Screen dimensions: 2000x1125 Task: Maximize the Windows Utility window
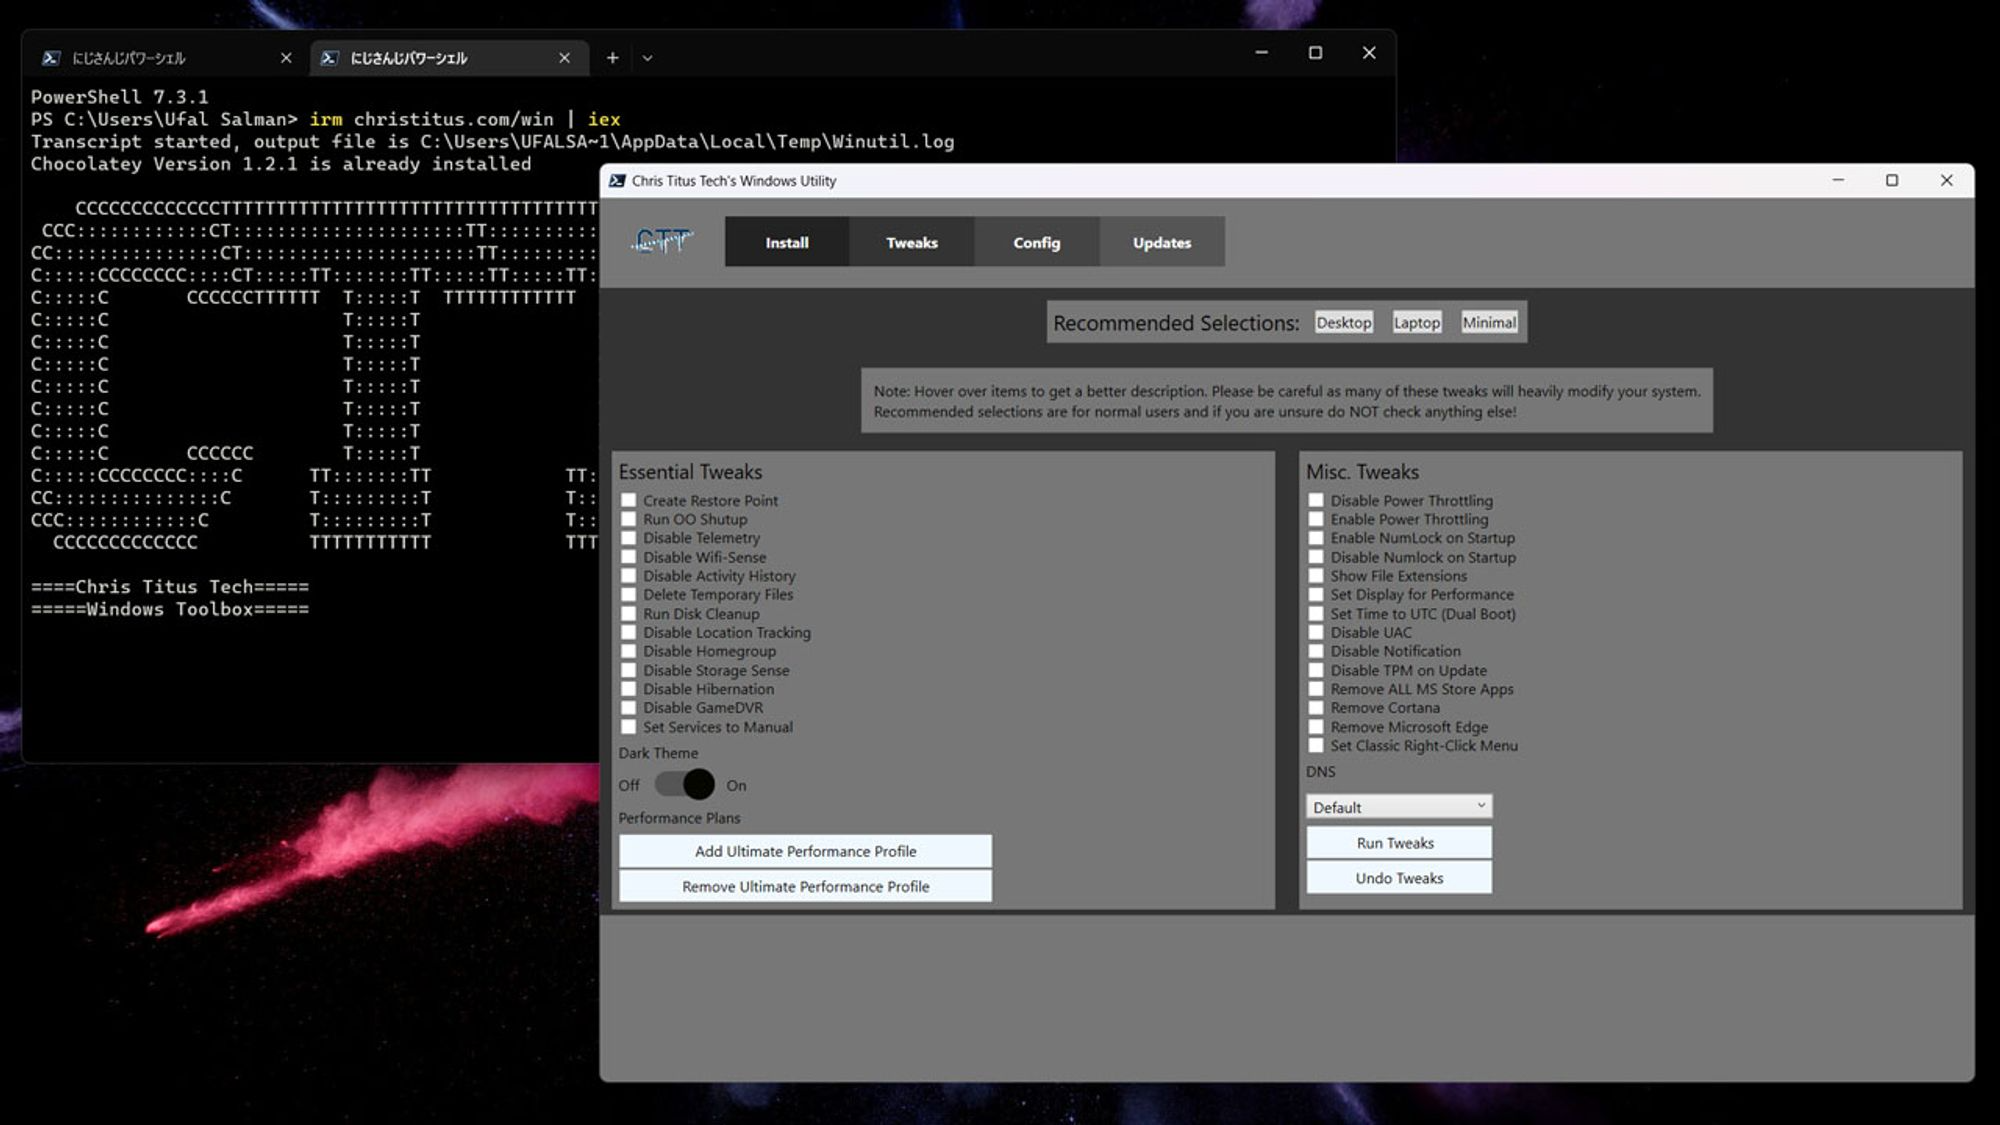1892,180
